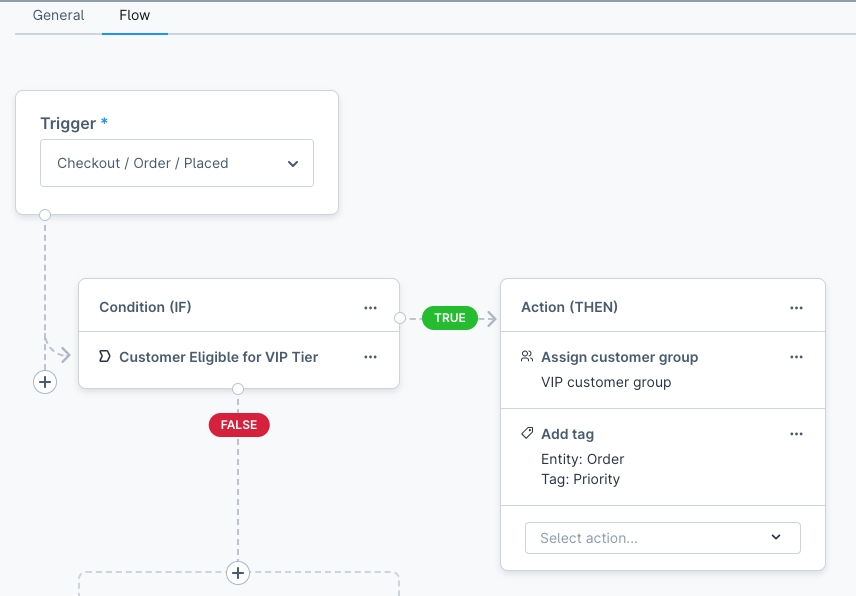Click the rule icon beside Customer Eligible
The image size is (856, 596).
(104, 357)
